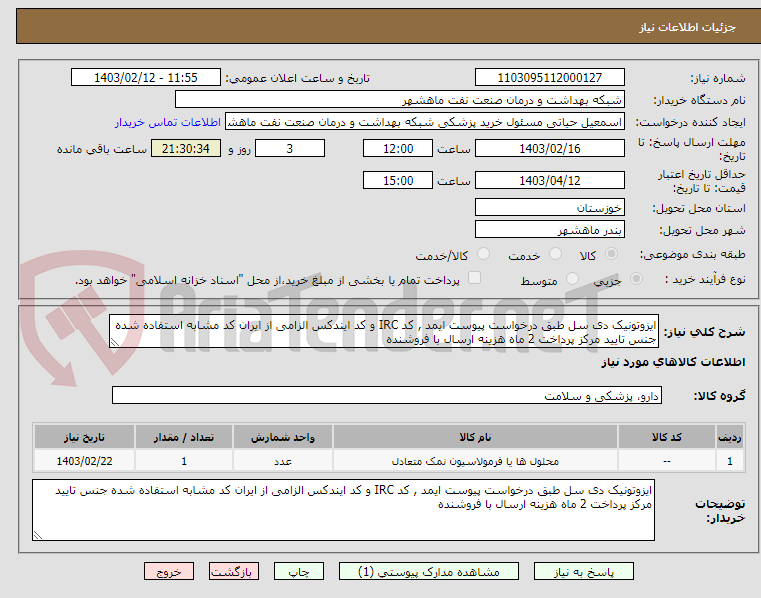Click the اطلاعات کالاهای مورد نیاز heading
The image size is (761, 598).
(673, 362)
